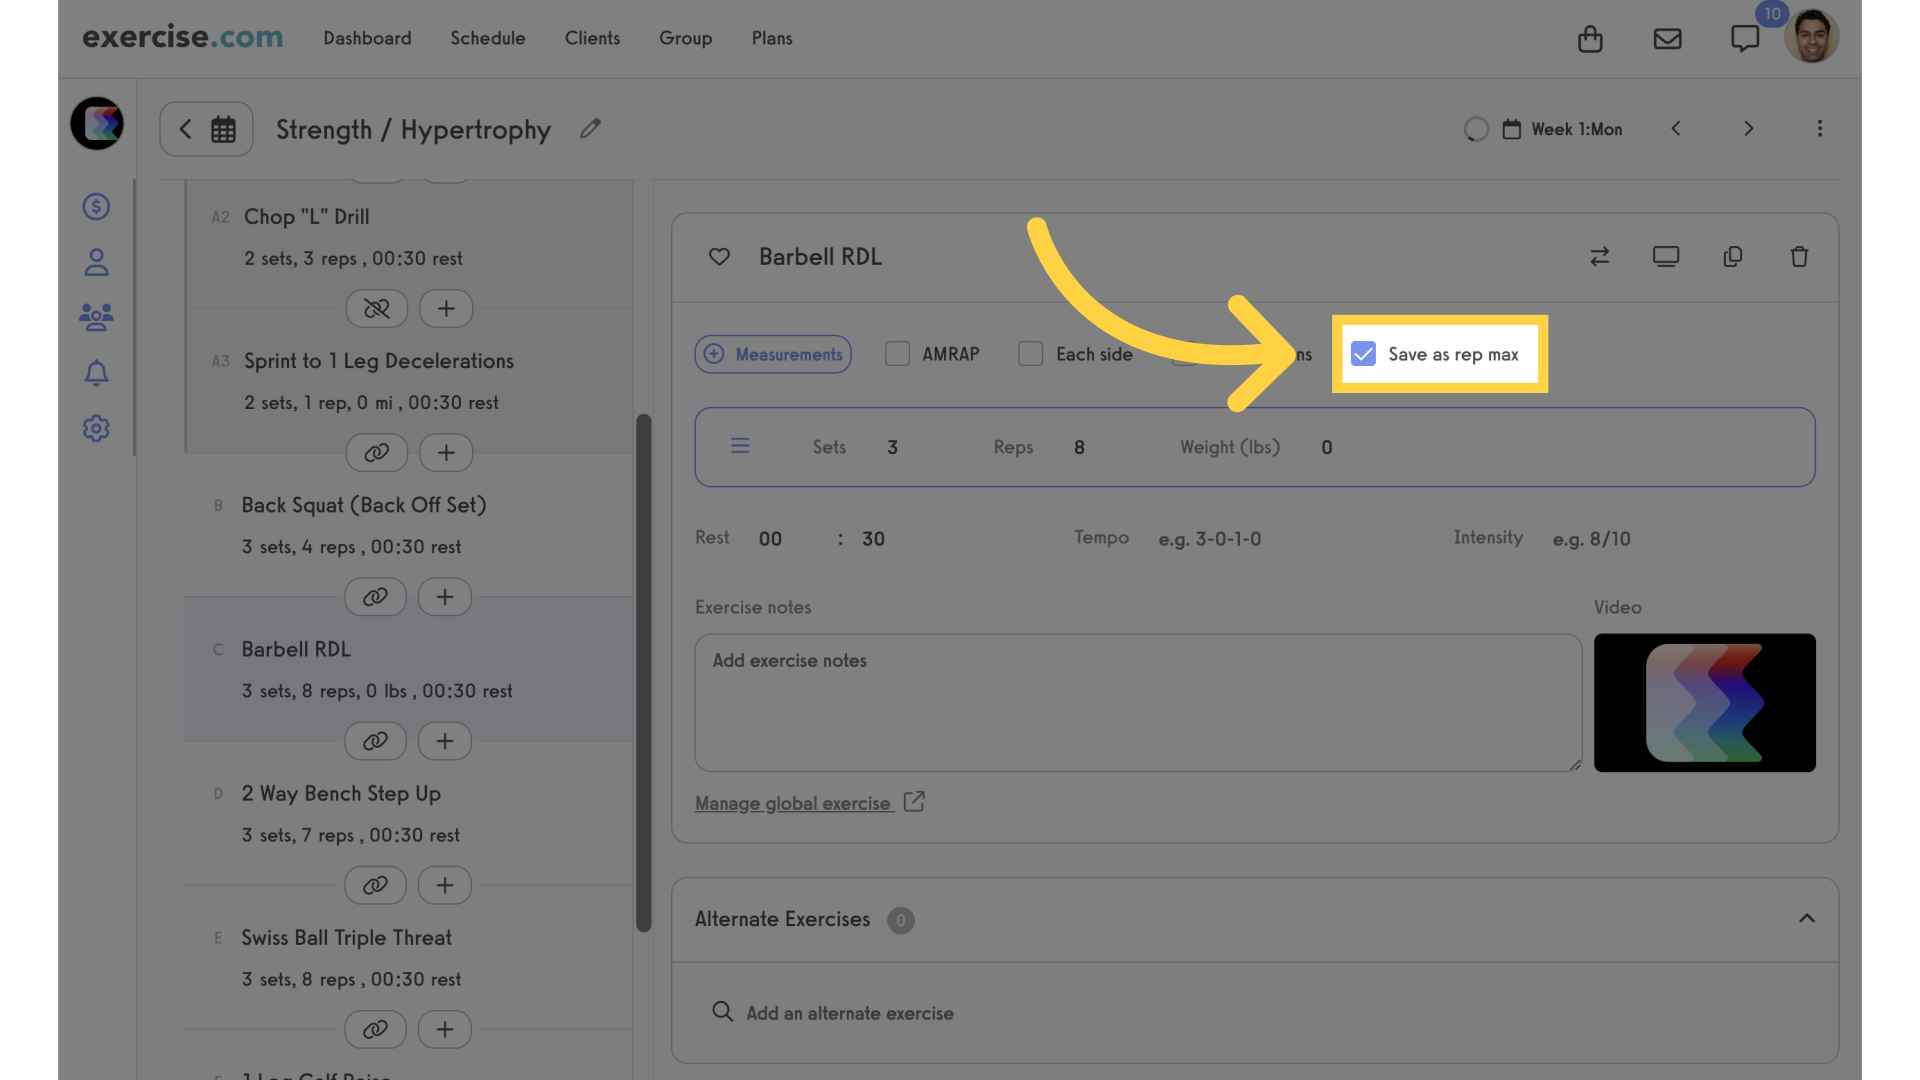Click the app logo in sidebar
This screenshot has height=1080, width=1920.
point(97,124)
